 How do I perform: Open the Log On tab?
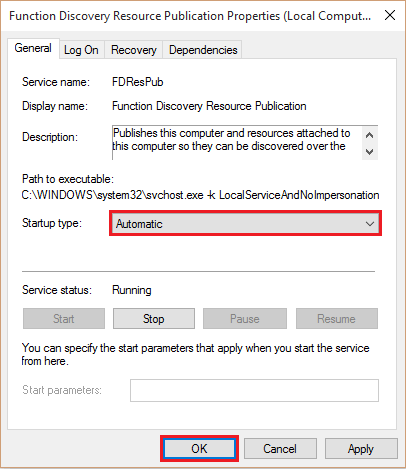pos(81,50)
